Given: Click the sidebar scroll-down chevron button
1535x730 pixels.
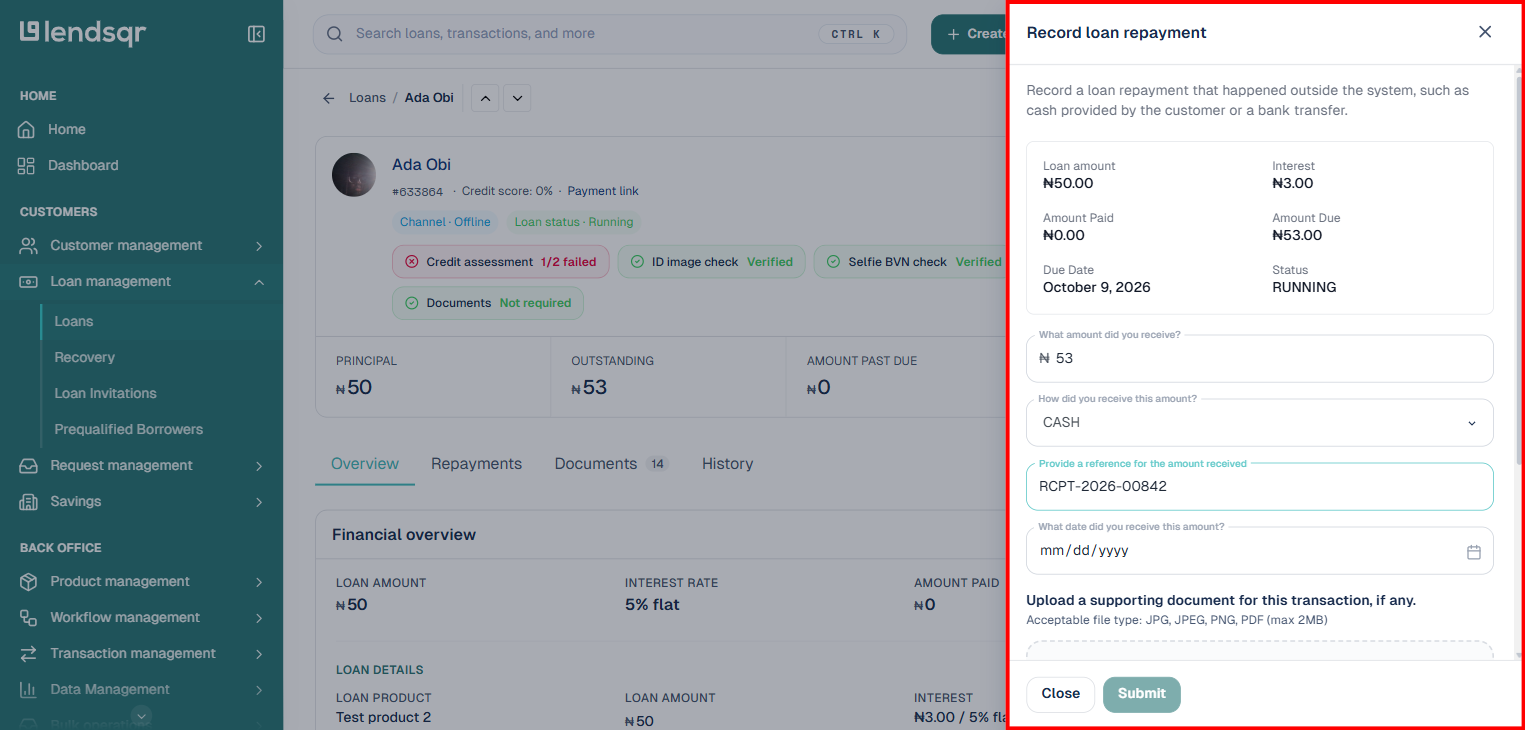Looking at the screenshot, I should (141, 715).
